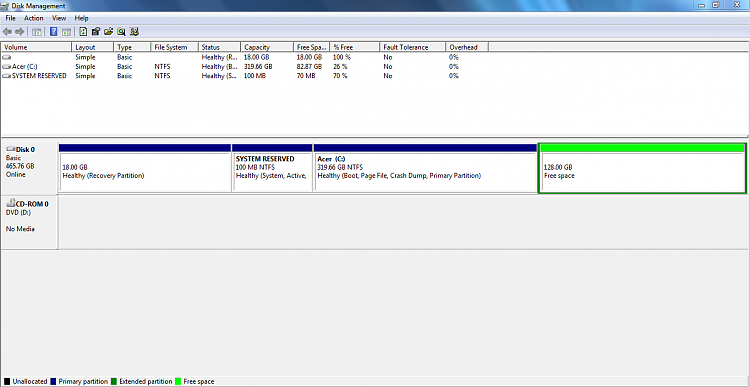Click the 82.87 GB free space cell

coord(309,66)
